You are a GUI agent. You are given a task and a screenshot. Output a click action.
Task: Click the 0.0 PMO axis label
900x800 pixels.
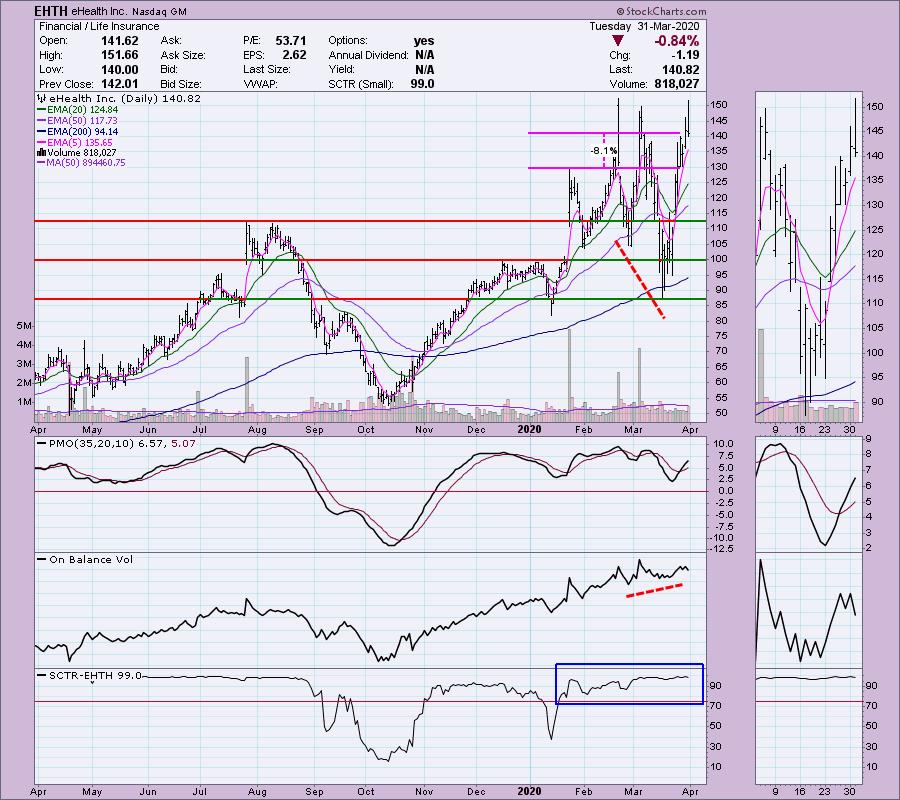click(726, 491)
